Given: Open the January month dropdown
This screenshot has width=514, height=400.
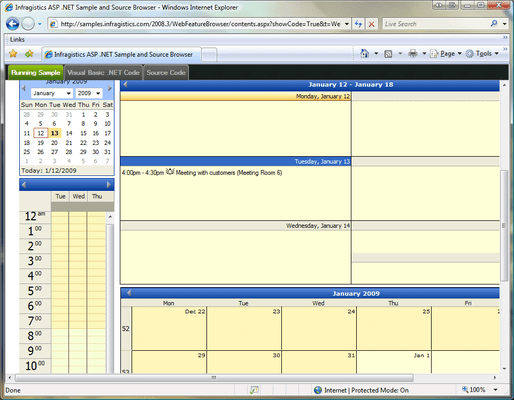Looking at the screenshot, I should (52, 93).
